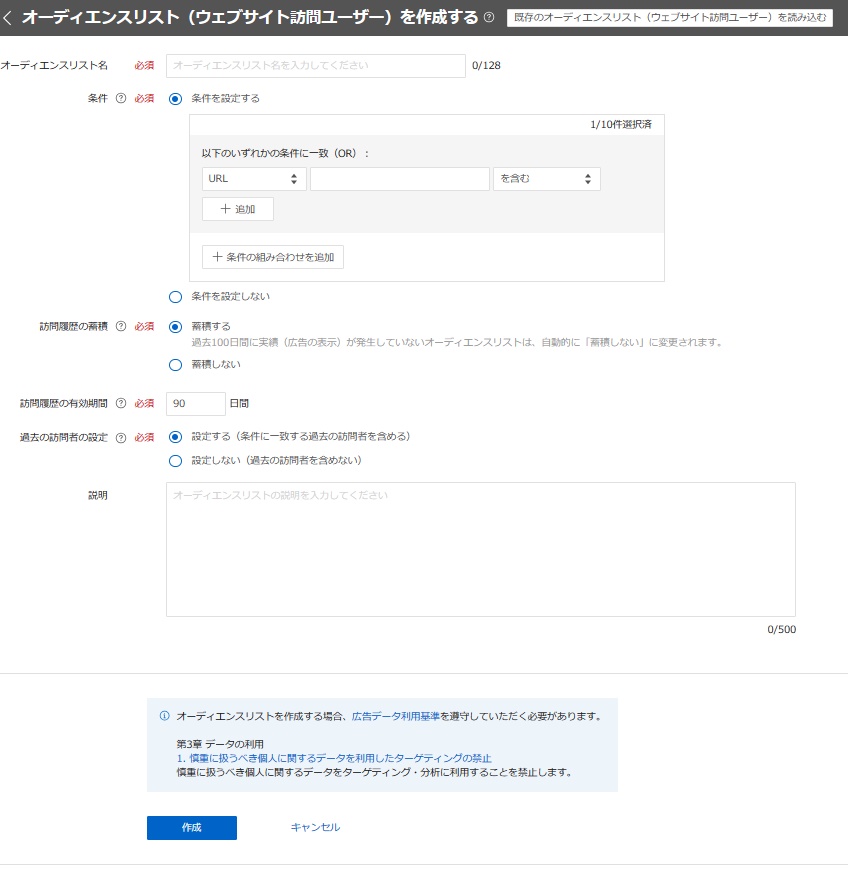Click 条件の組み合わせを追加 button

pyautogui.click(x=273, y=257)
